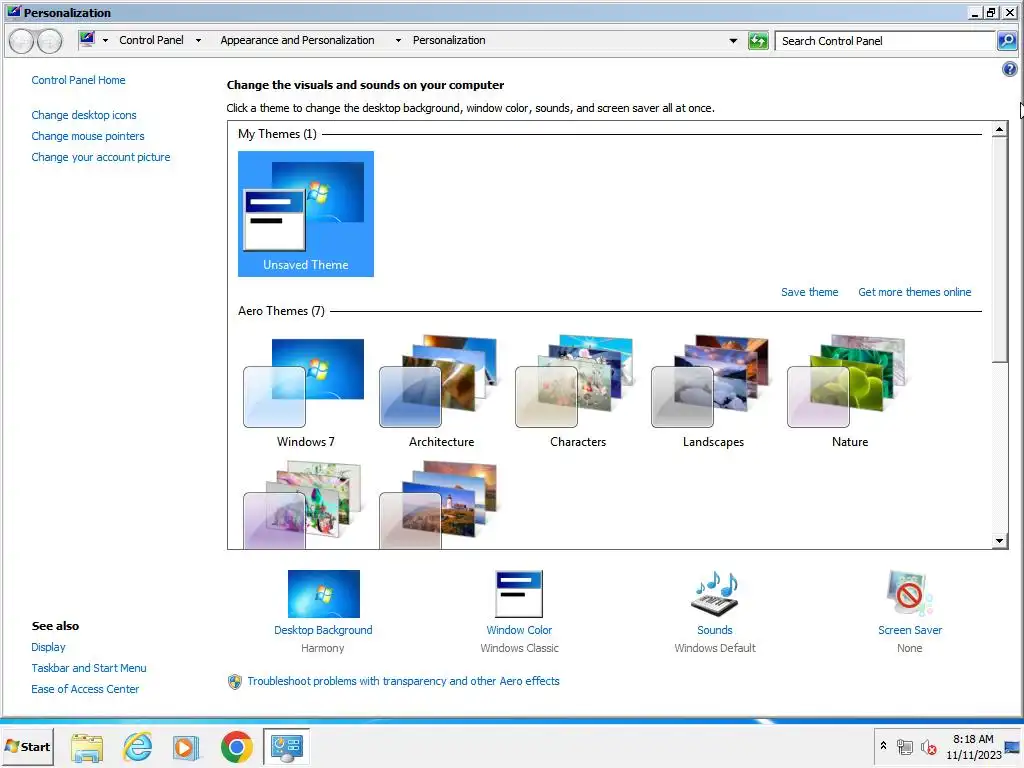Open the Sounds icon with music notes
The width and height of the screenshot is (1024, 768).
coord(714,594)
